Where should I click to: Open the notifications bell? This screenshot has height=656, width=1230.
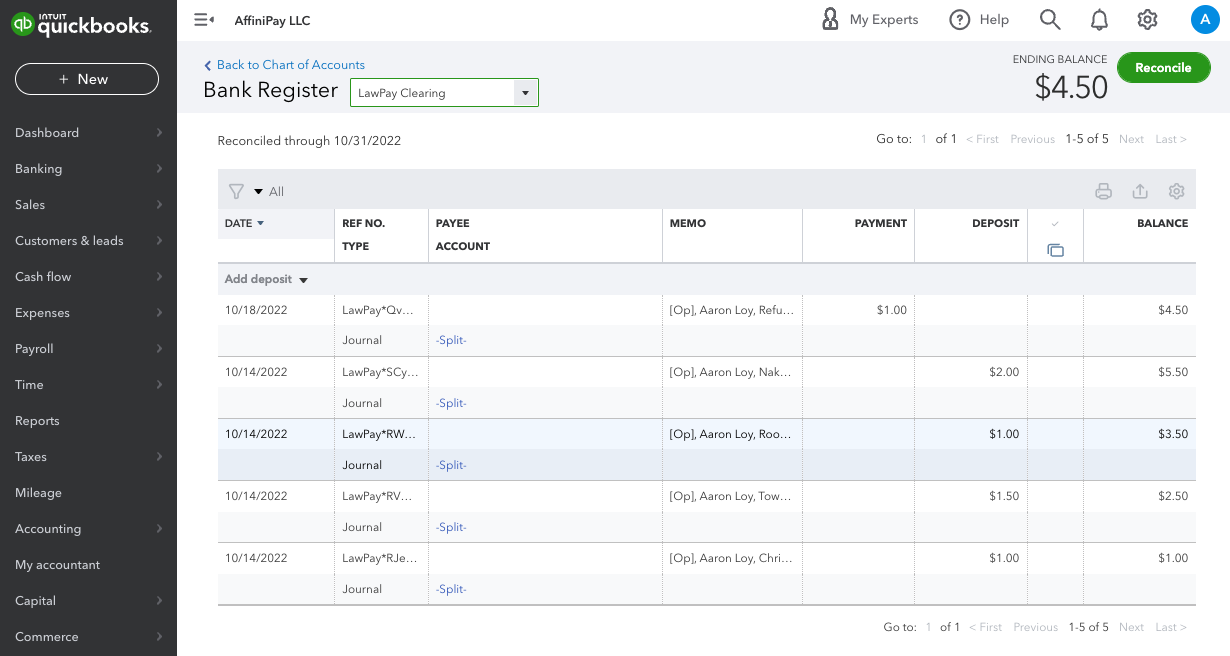coord(1099,20)
